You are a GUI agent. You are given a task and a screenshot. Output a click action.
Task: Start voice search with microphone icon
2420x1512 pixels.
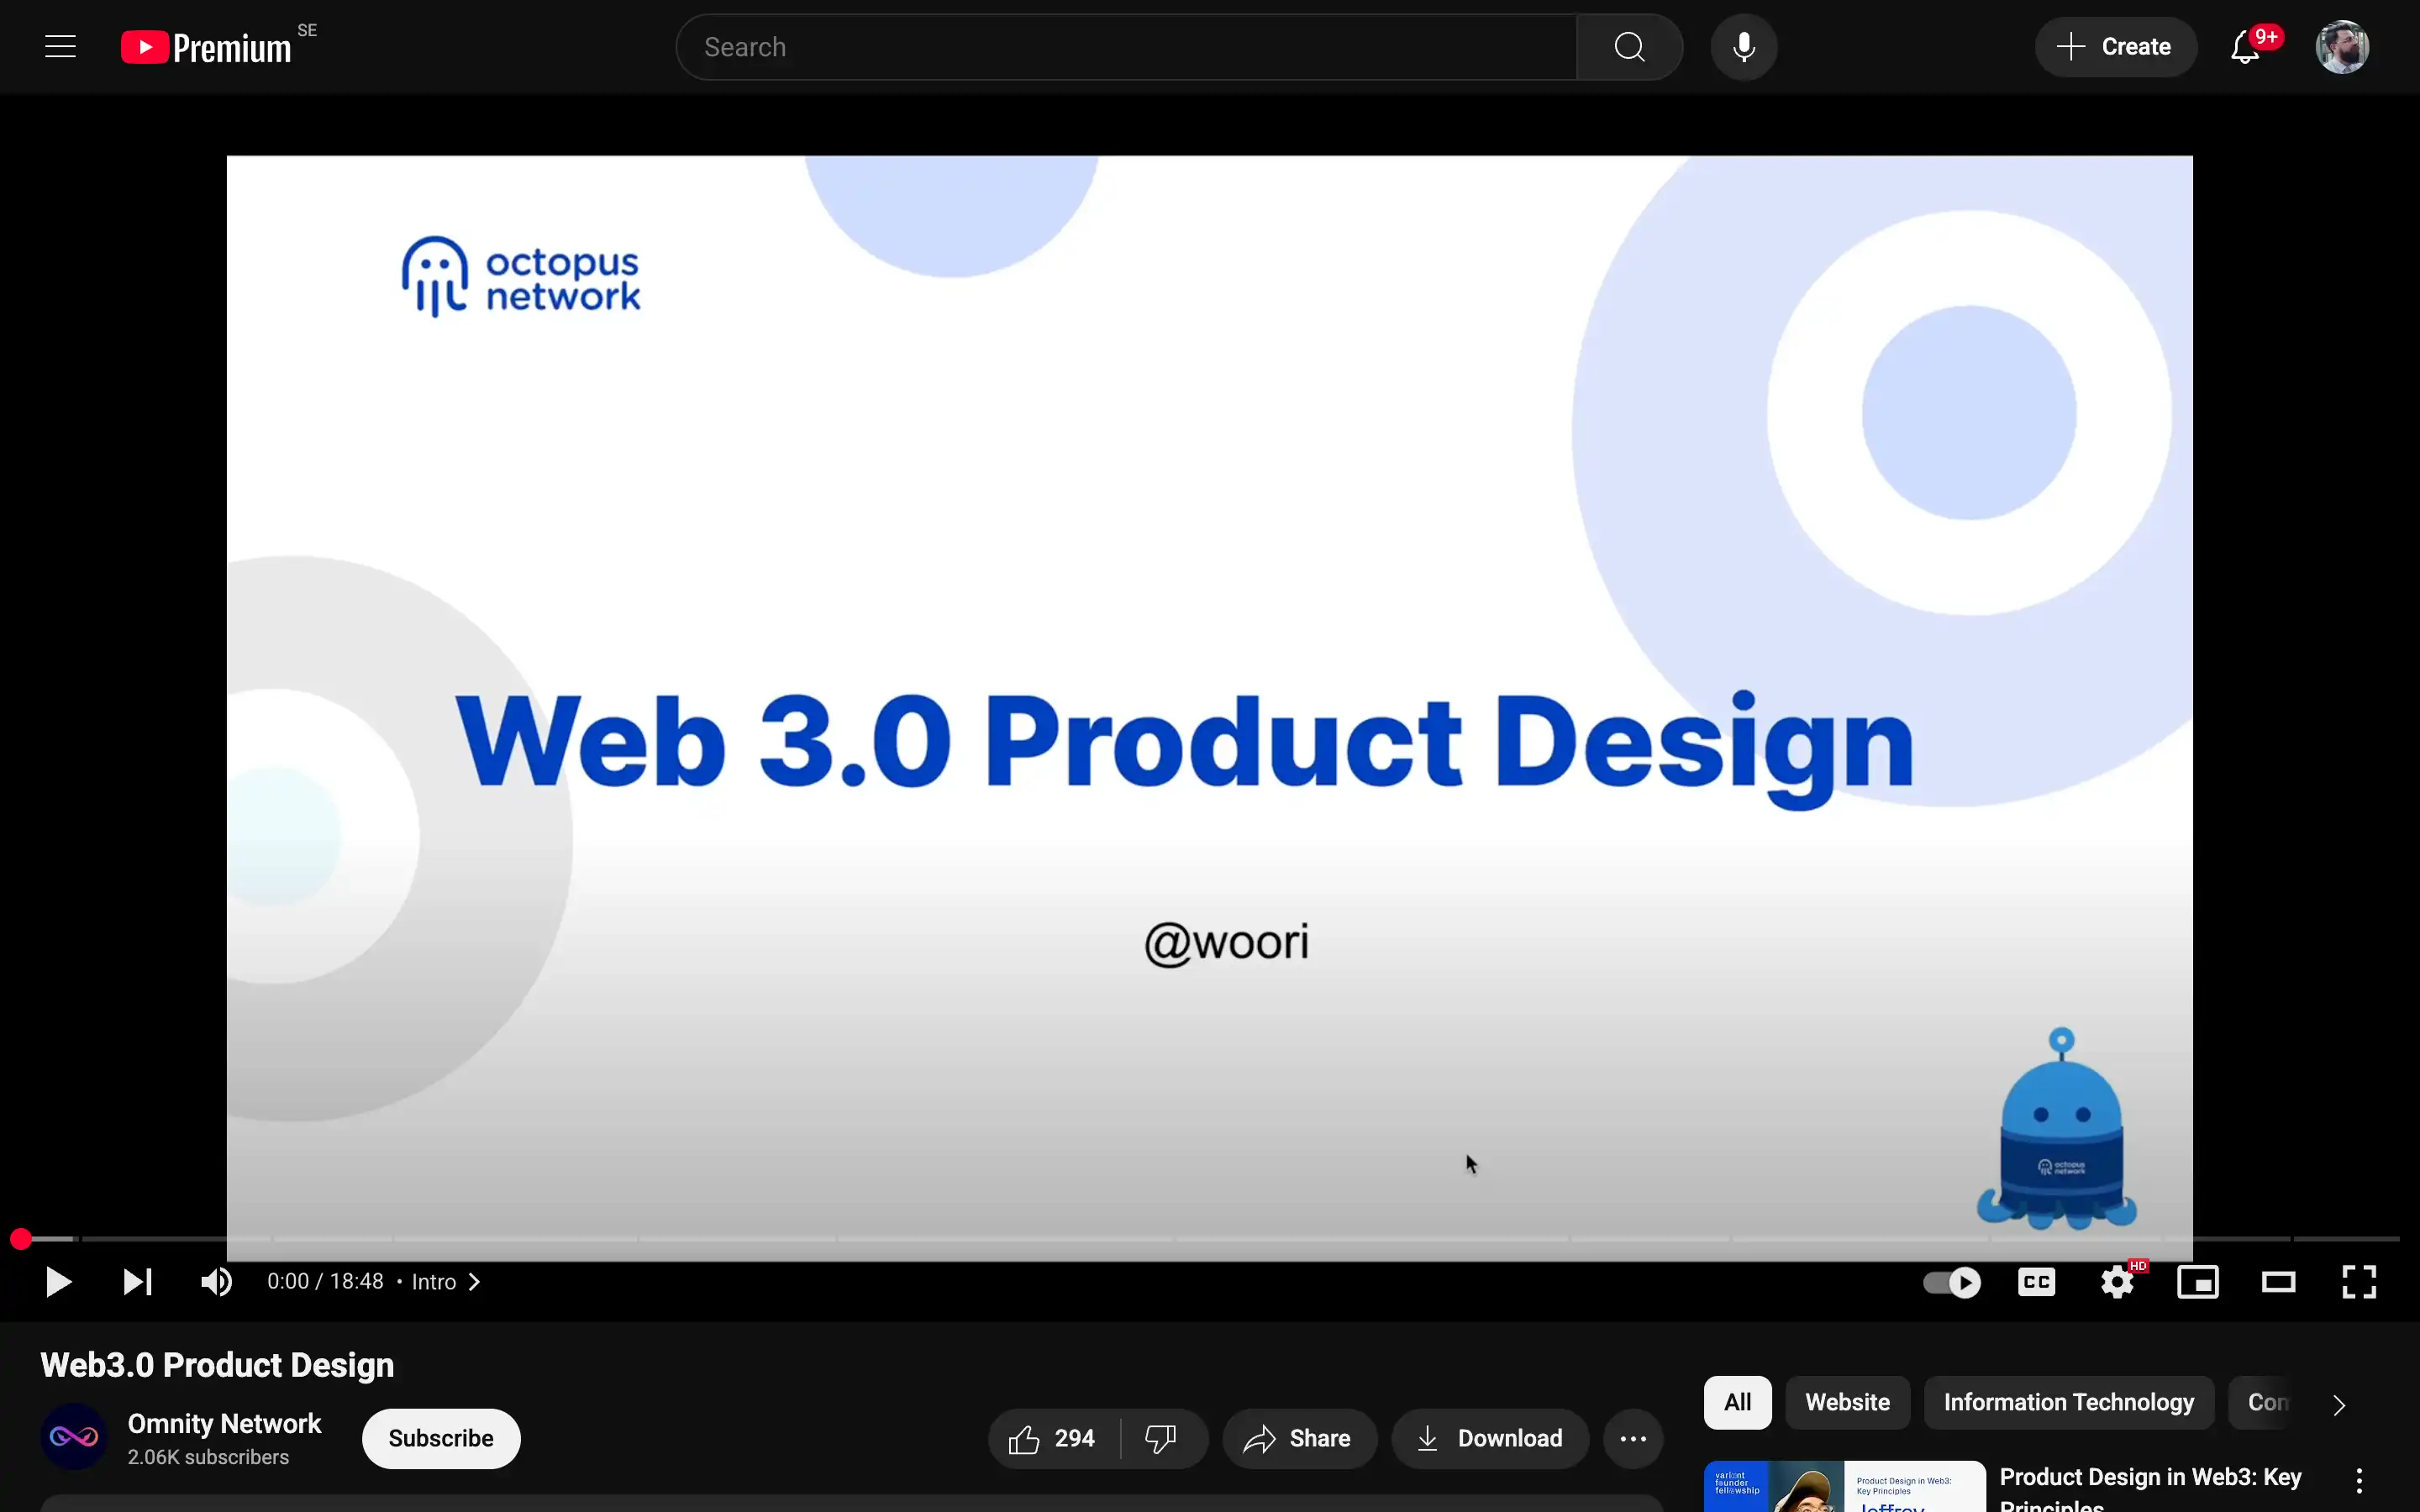point(1743,47)
